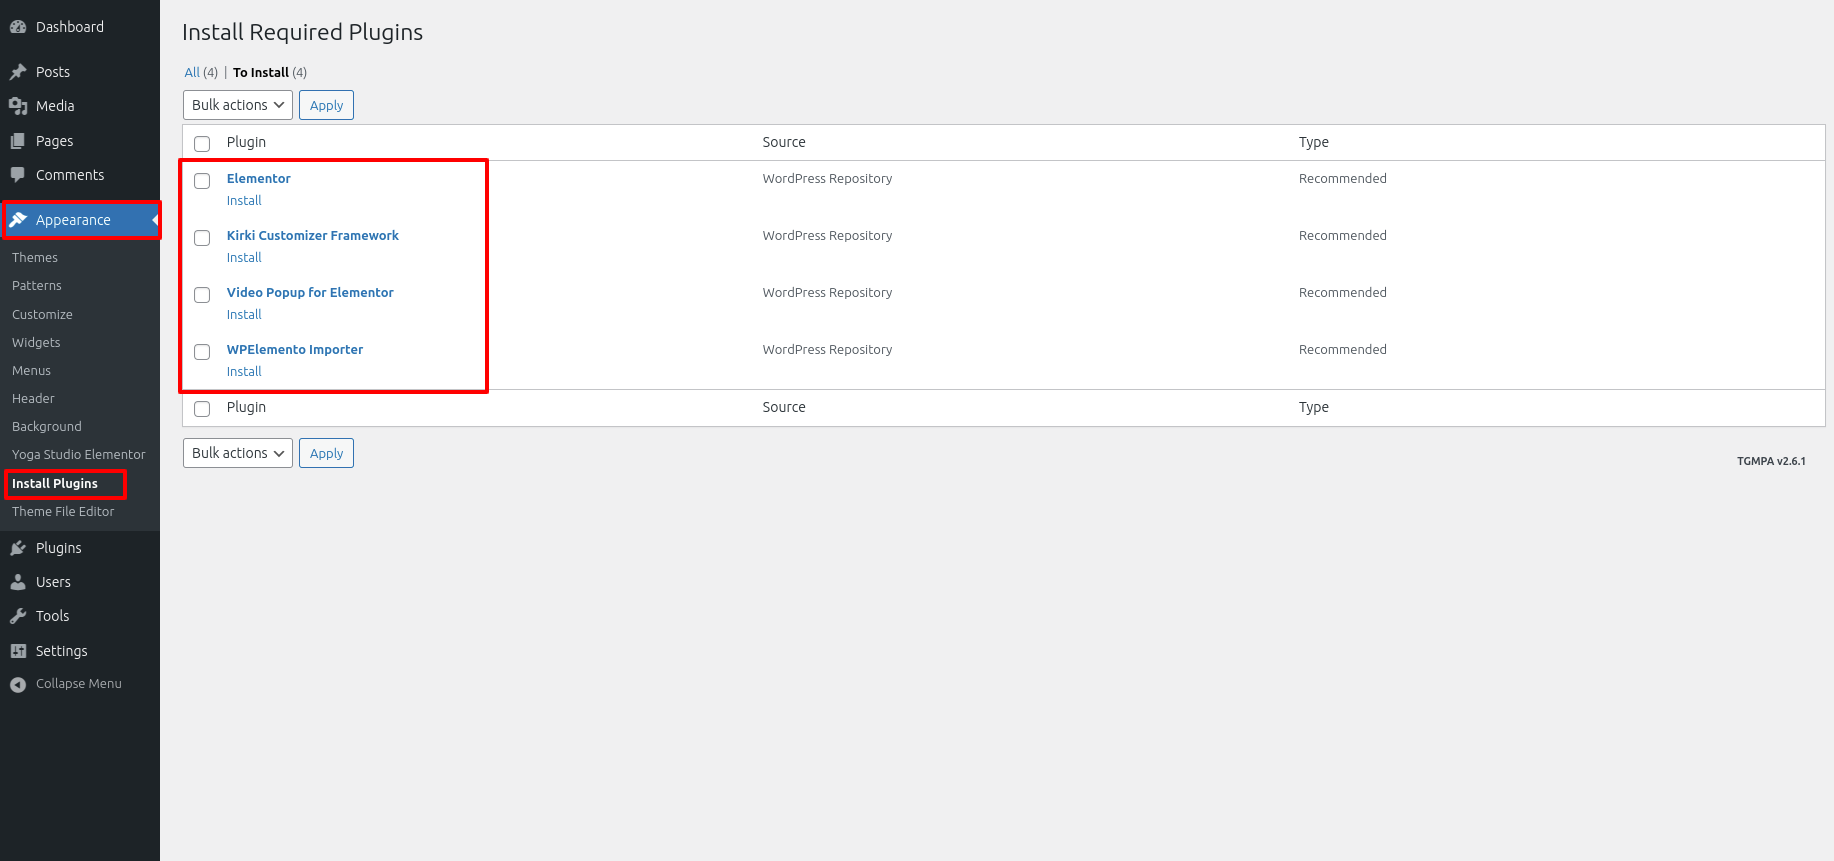Open the Pages menu item

80,141
